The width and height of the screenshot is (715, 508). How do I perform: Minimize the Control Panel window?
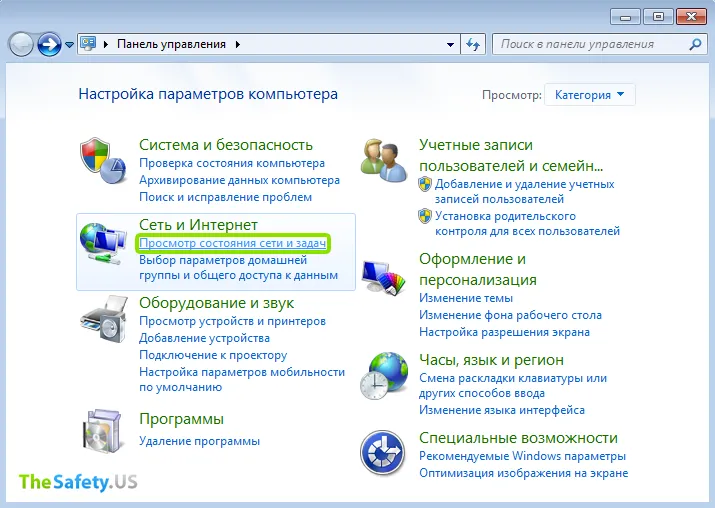click(625, 17)
